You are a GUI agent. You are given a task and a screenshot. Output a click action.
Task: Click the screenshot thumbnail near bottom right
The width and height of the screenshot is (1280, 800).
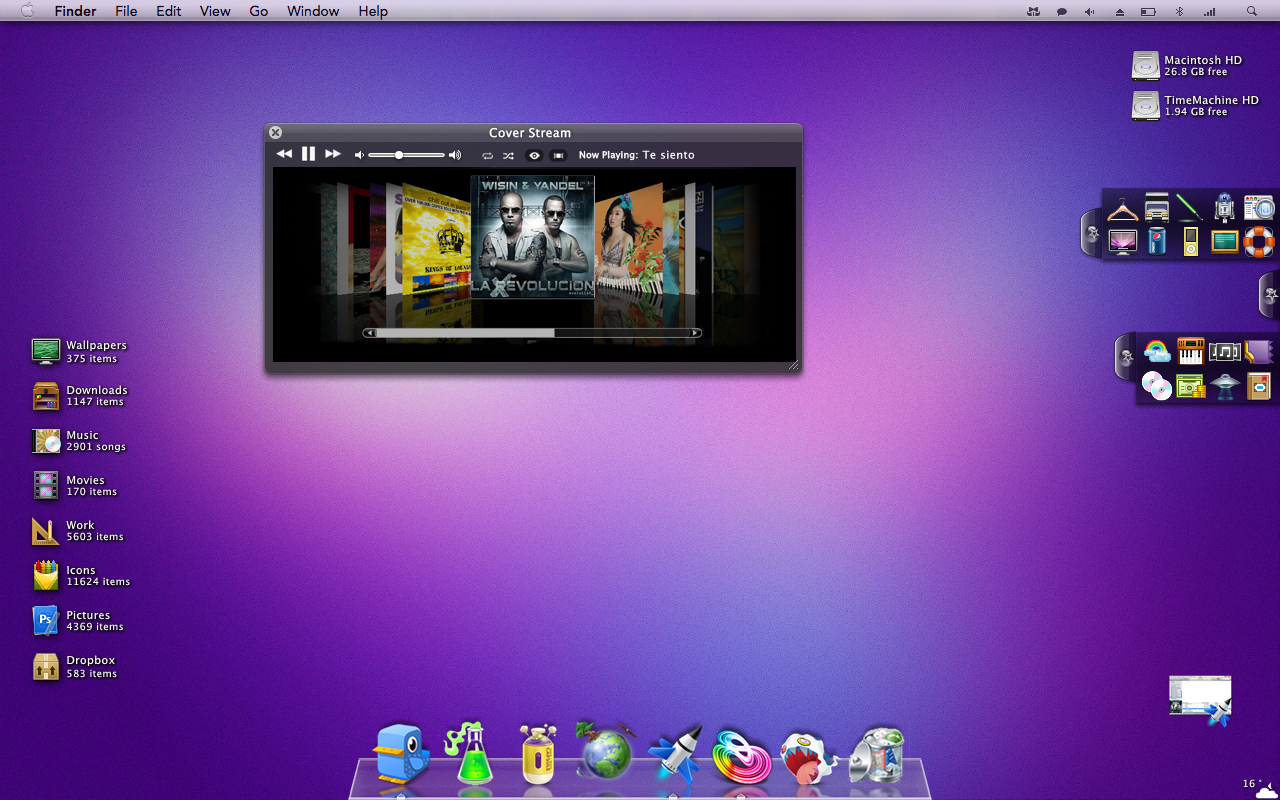(1199, 697)
